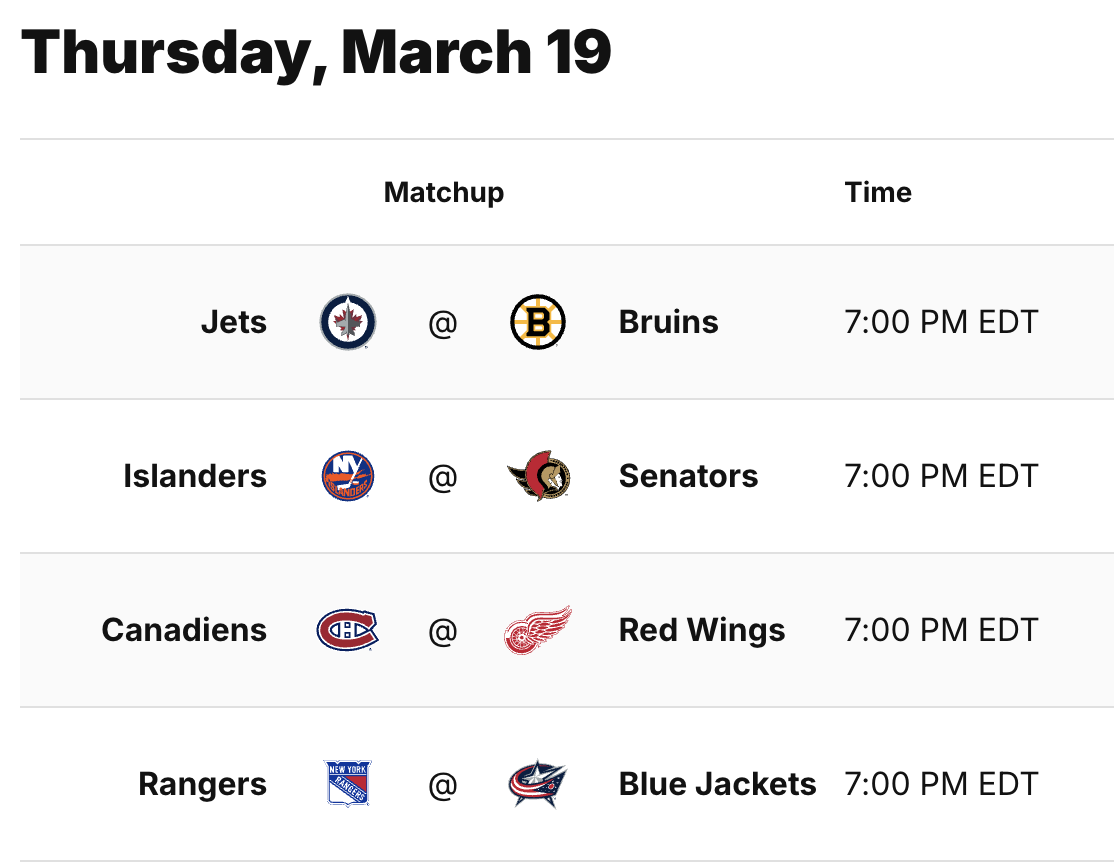Image resolution: width=1114 pixels, height=862 pixels.
Task: Select the Red Wings team name
Action: [x=702, y=630]
